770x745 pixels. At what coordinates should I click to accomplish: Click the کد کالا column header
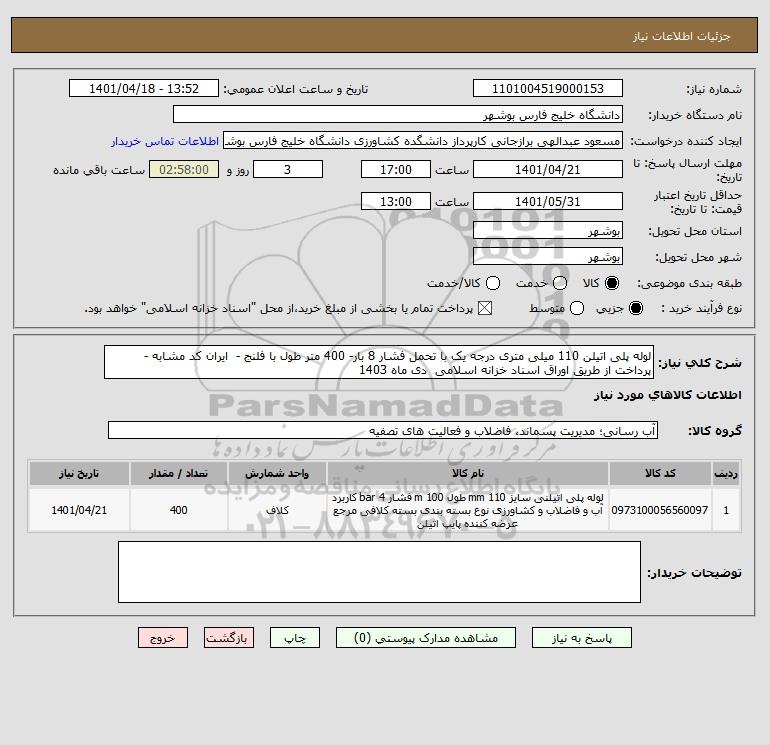point(660,473)
